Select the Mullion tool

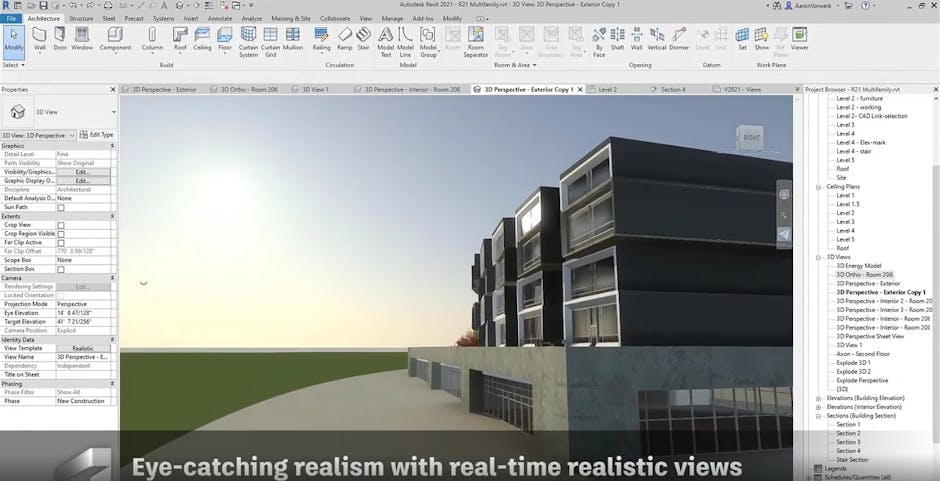coord(293,39)
